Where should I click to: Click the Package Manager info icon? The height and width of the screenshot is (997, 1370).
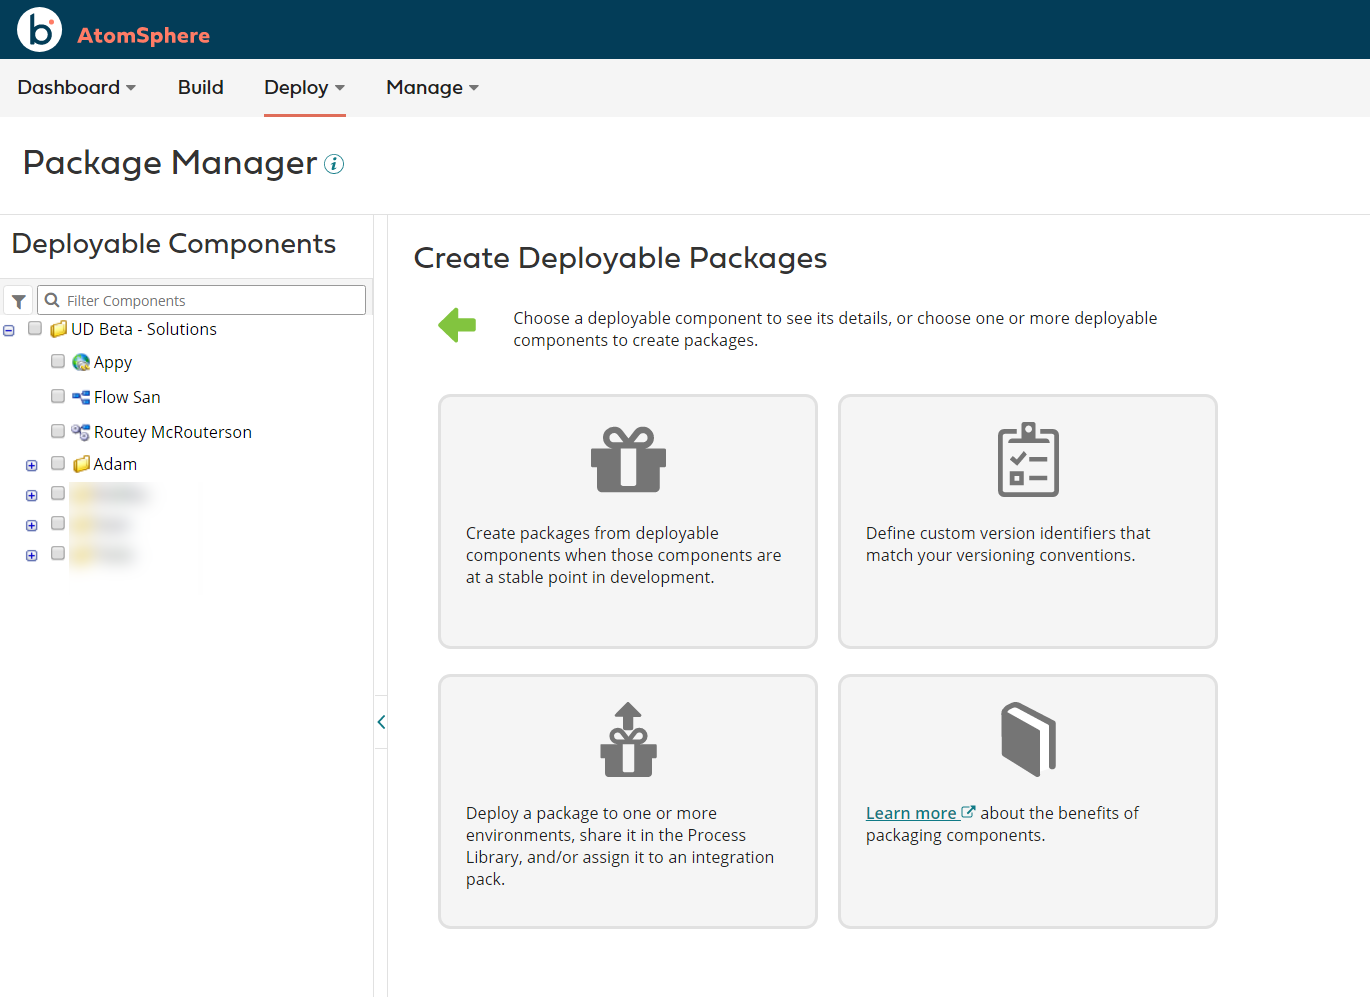(x=334, y=163)
